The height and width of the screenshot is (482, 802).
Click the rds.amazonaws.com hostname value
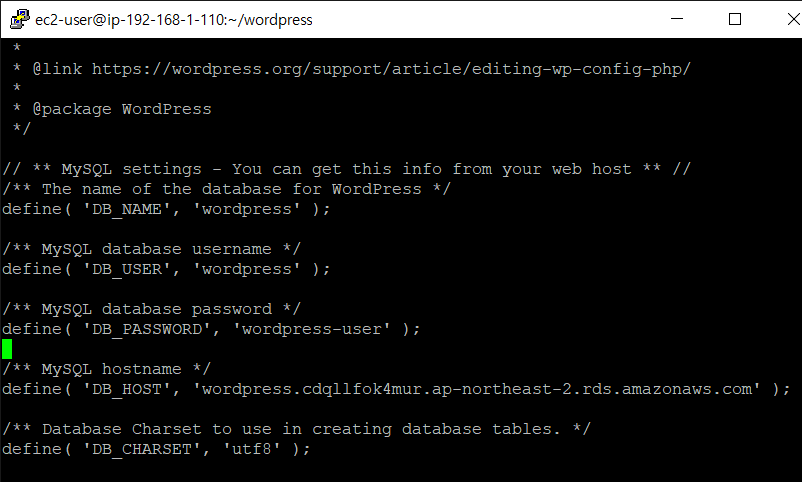click(477, 389)
